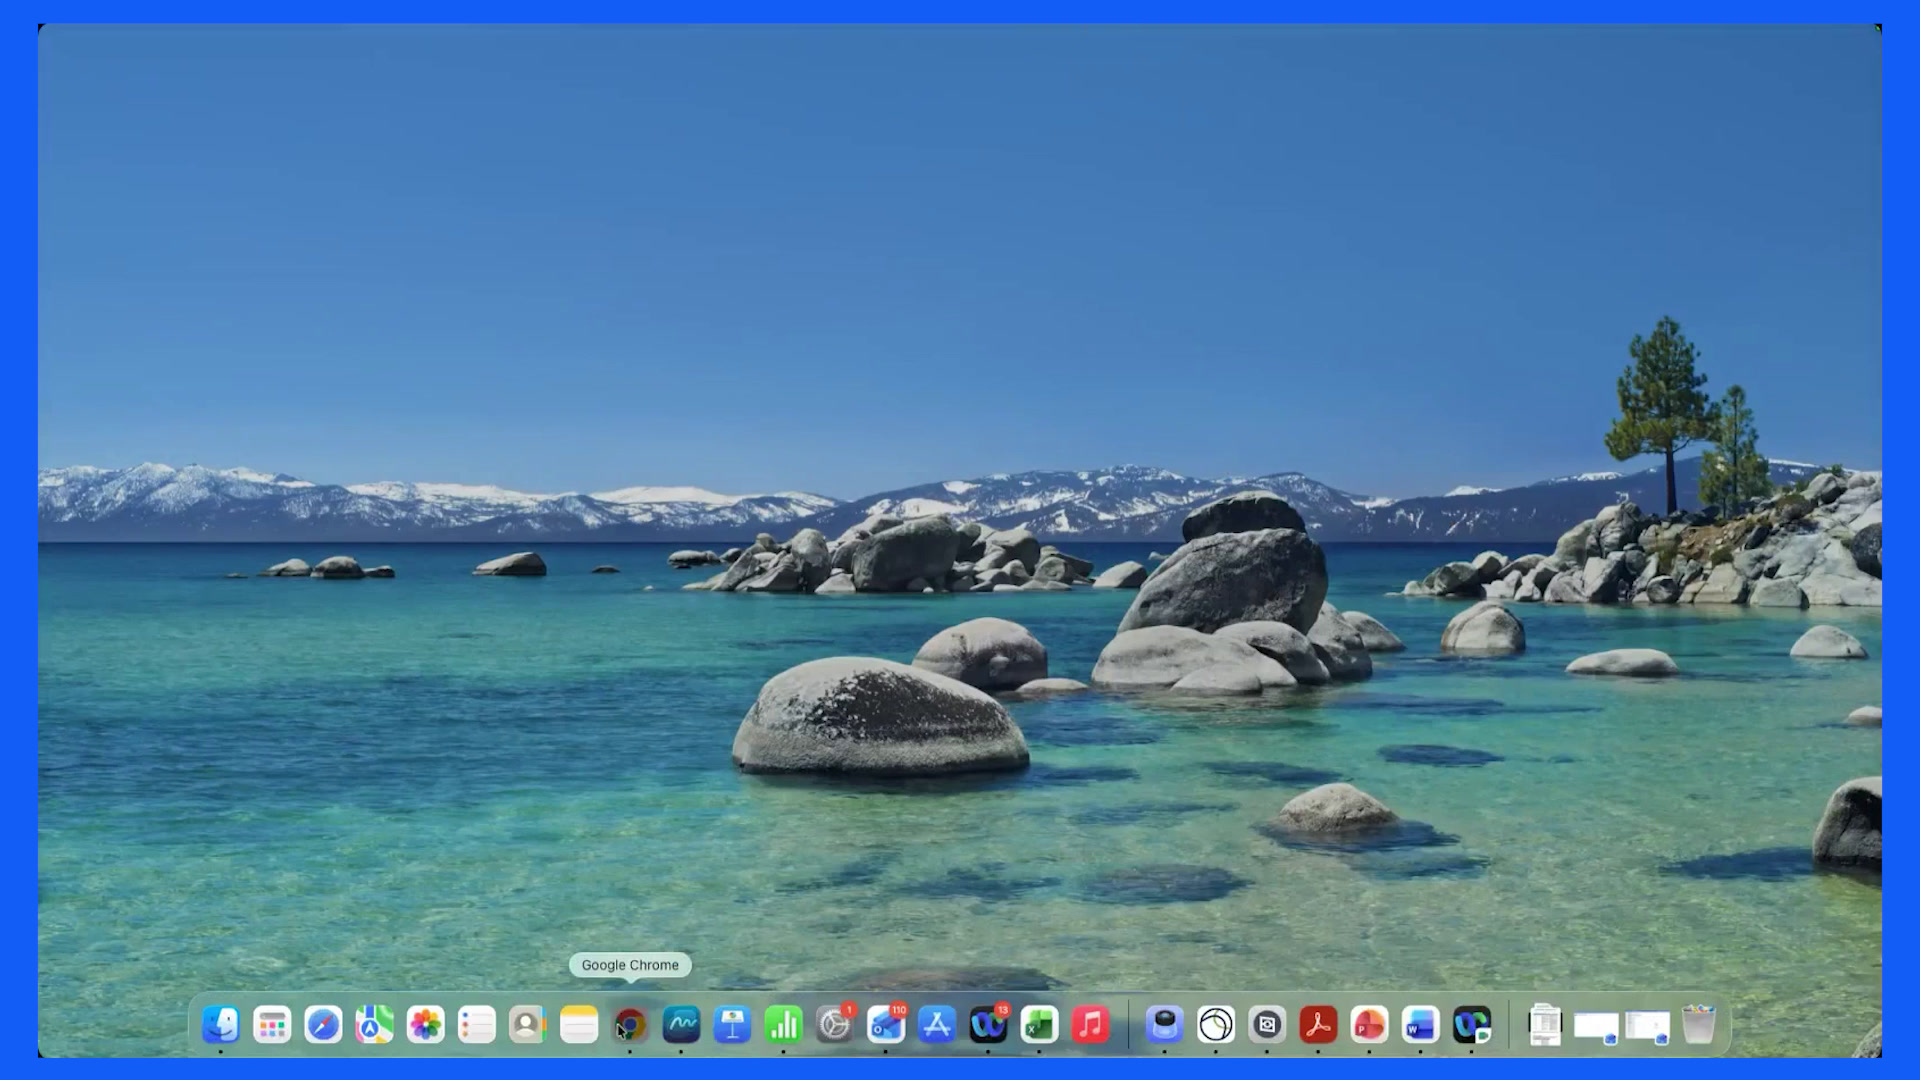1920x1080 pixels.
Task: Restore the second minimized Outlook window
Action: pyautogui.click(x=1647, y=1027)
